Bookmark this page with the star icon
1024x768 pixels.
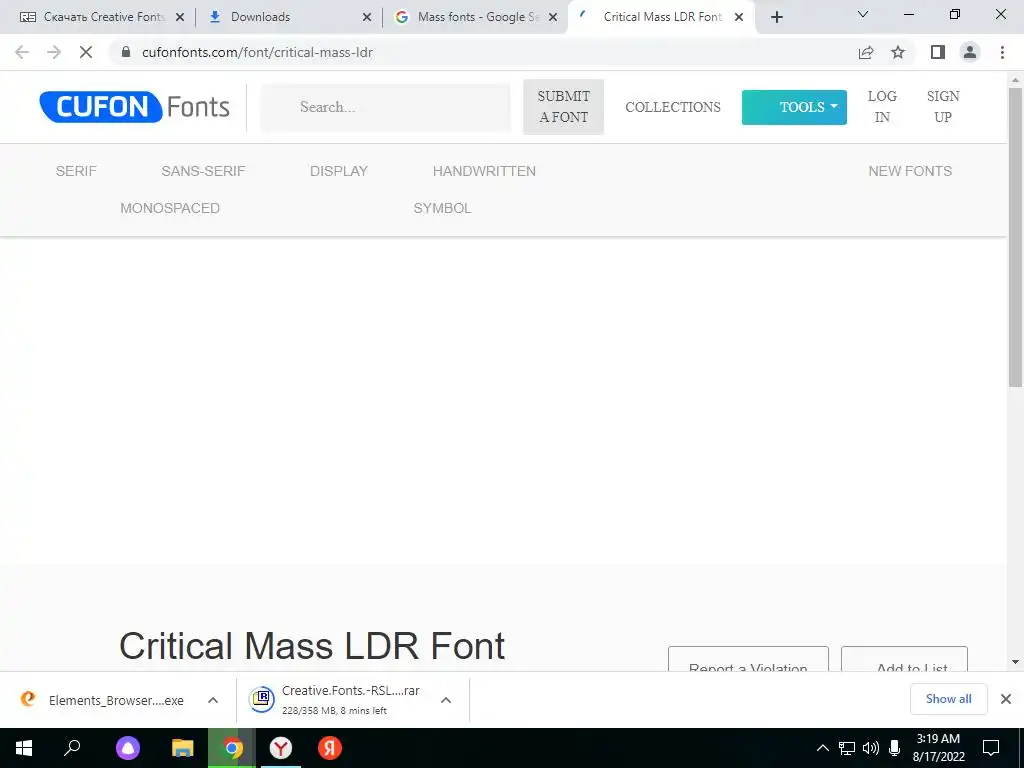898,52
